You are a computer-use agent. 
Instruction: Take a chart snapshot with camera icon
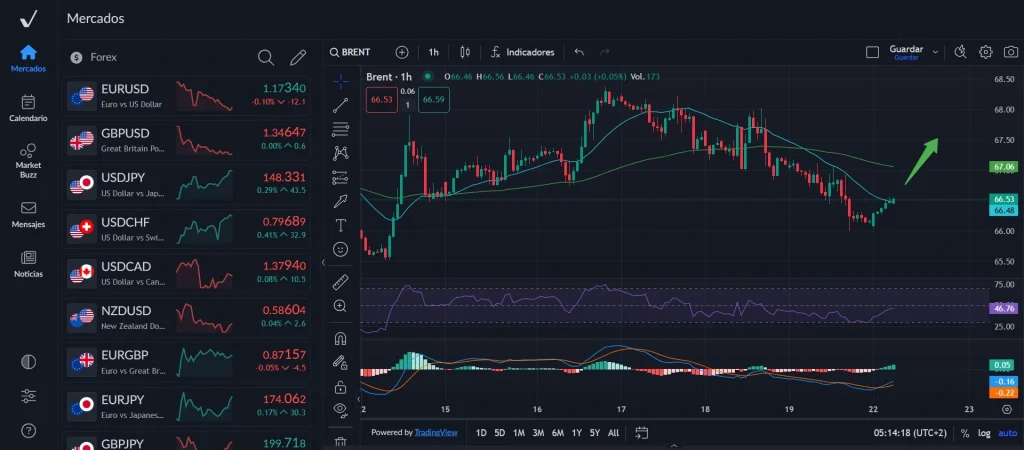point(1008,52)
